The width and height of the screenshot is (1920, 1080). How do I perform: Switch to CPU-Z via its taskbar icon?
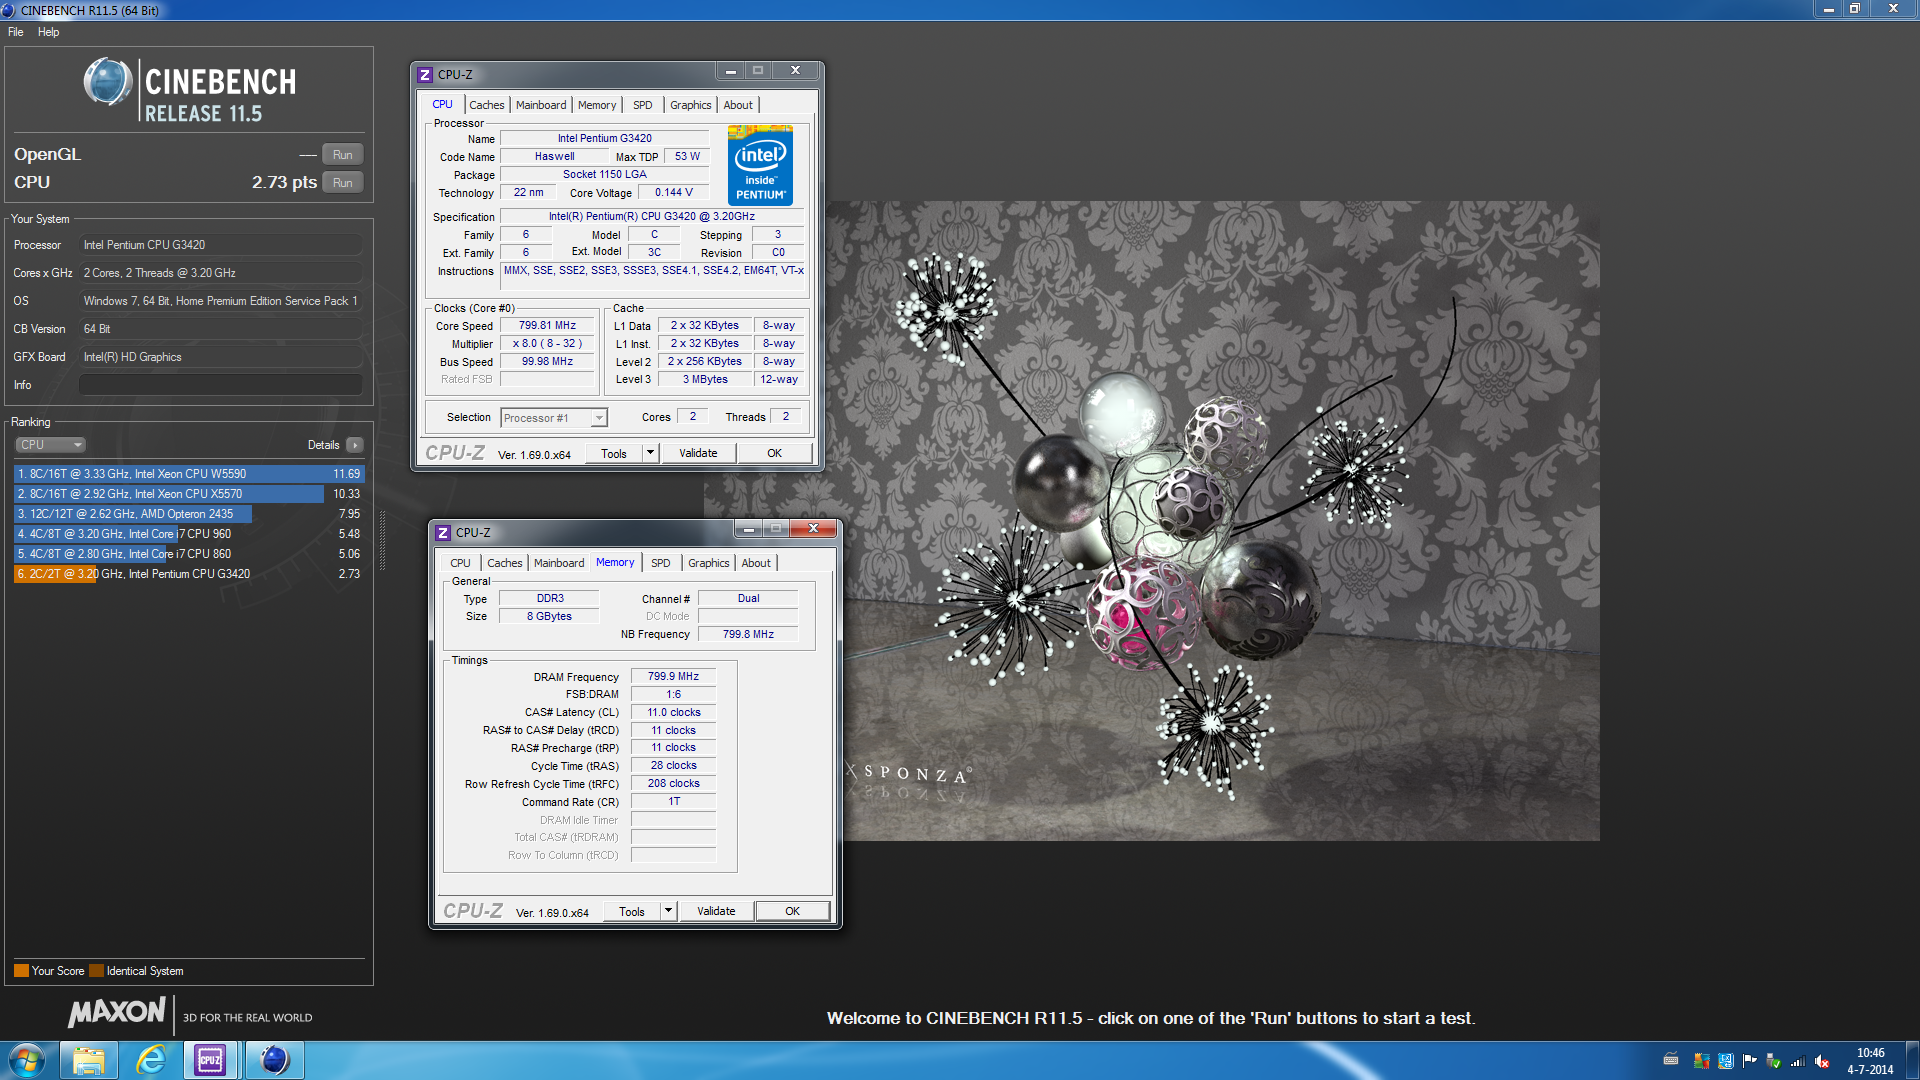210,1060
